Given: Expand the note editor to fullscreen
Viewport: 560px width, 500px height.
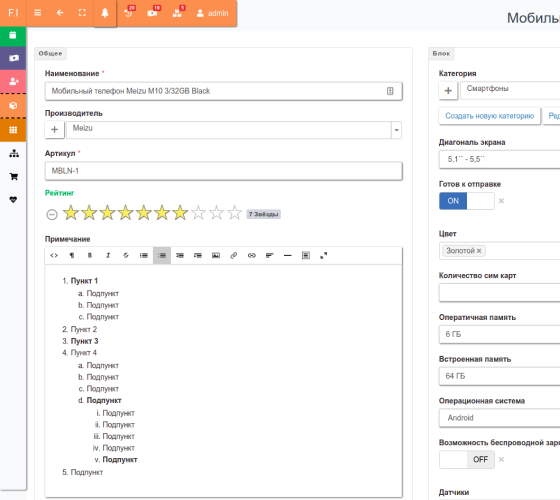Looking at the screenshot, I should click(324, 255).
